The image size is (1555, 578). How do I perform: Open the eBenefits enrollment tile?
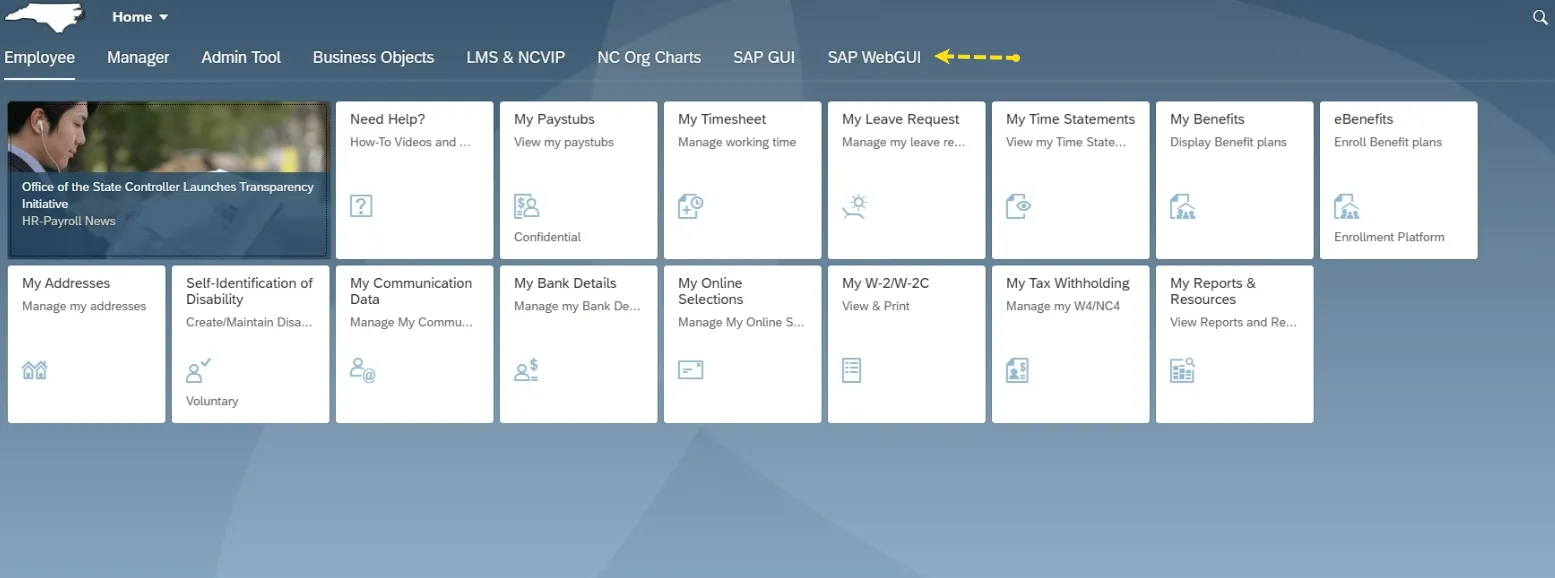tap(1398, 180)
